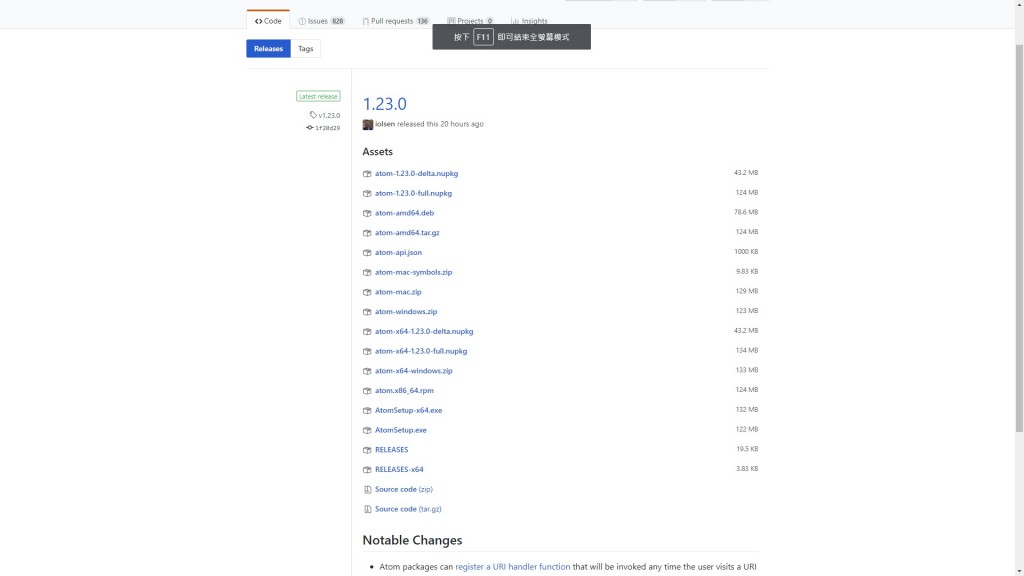Open the Code tab
This screenshot has width=1024, height=576.
268,21
